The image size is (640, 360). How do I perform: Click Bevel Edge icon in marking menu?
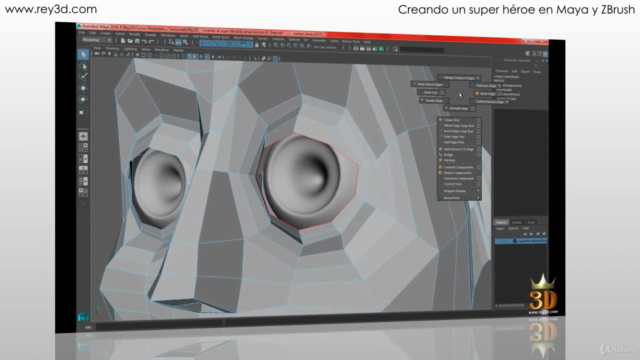click(477, 94)
